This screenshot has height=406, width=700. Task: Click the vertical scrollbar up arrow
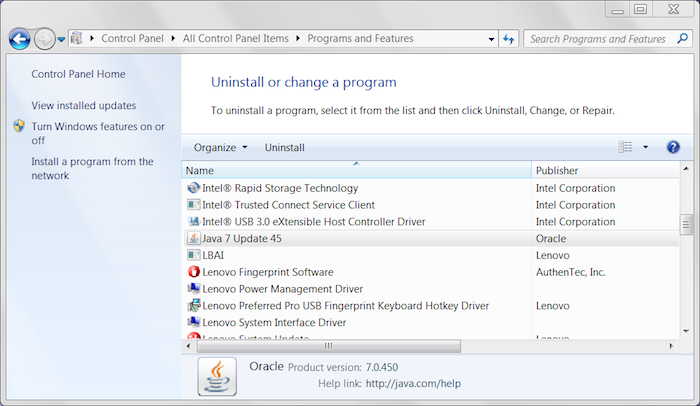click(x=686, y=168)
